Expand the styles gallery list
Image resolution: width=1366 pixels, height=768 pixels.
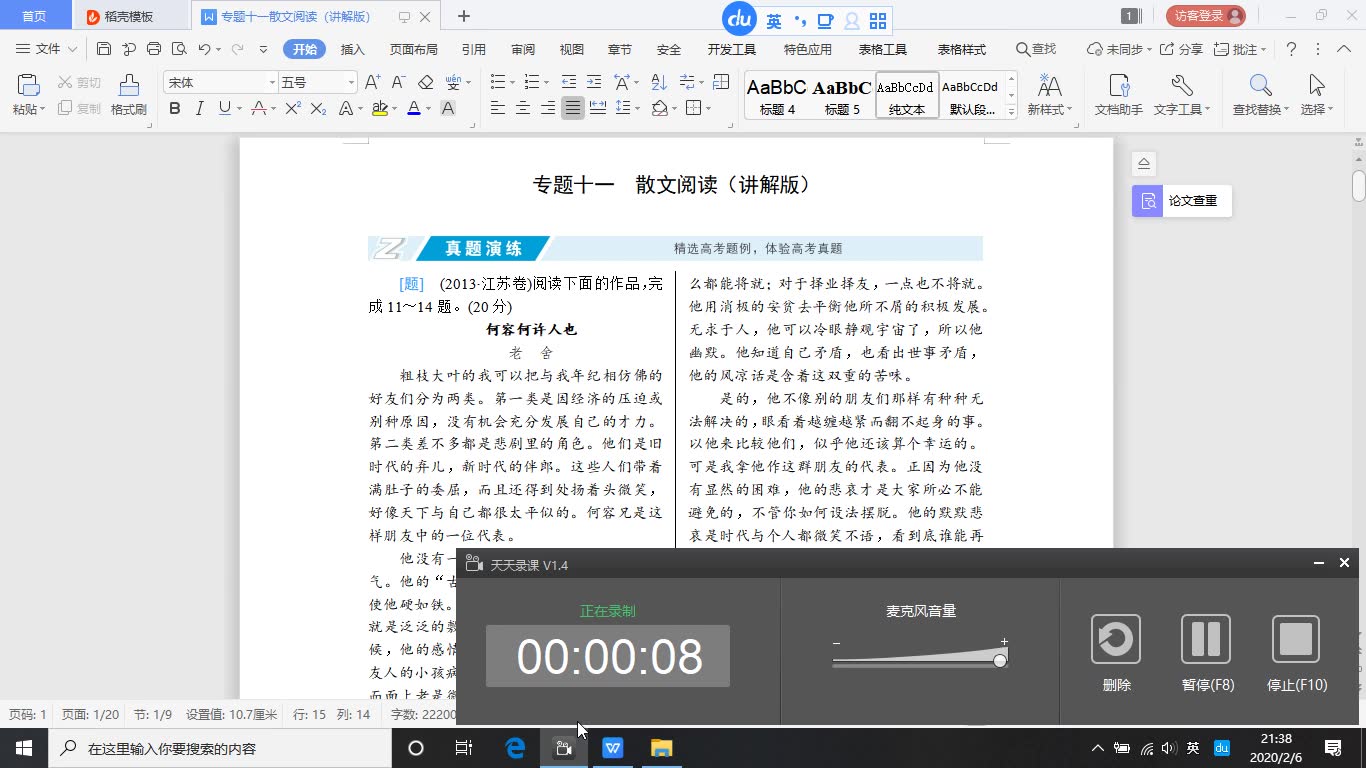tap(1011, 113)
